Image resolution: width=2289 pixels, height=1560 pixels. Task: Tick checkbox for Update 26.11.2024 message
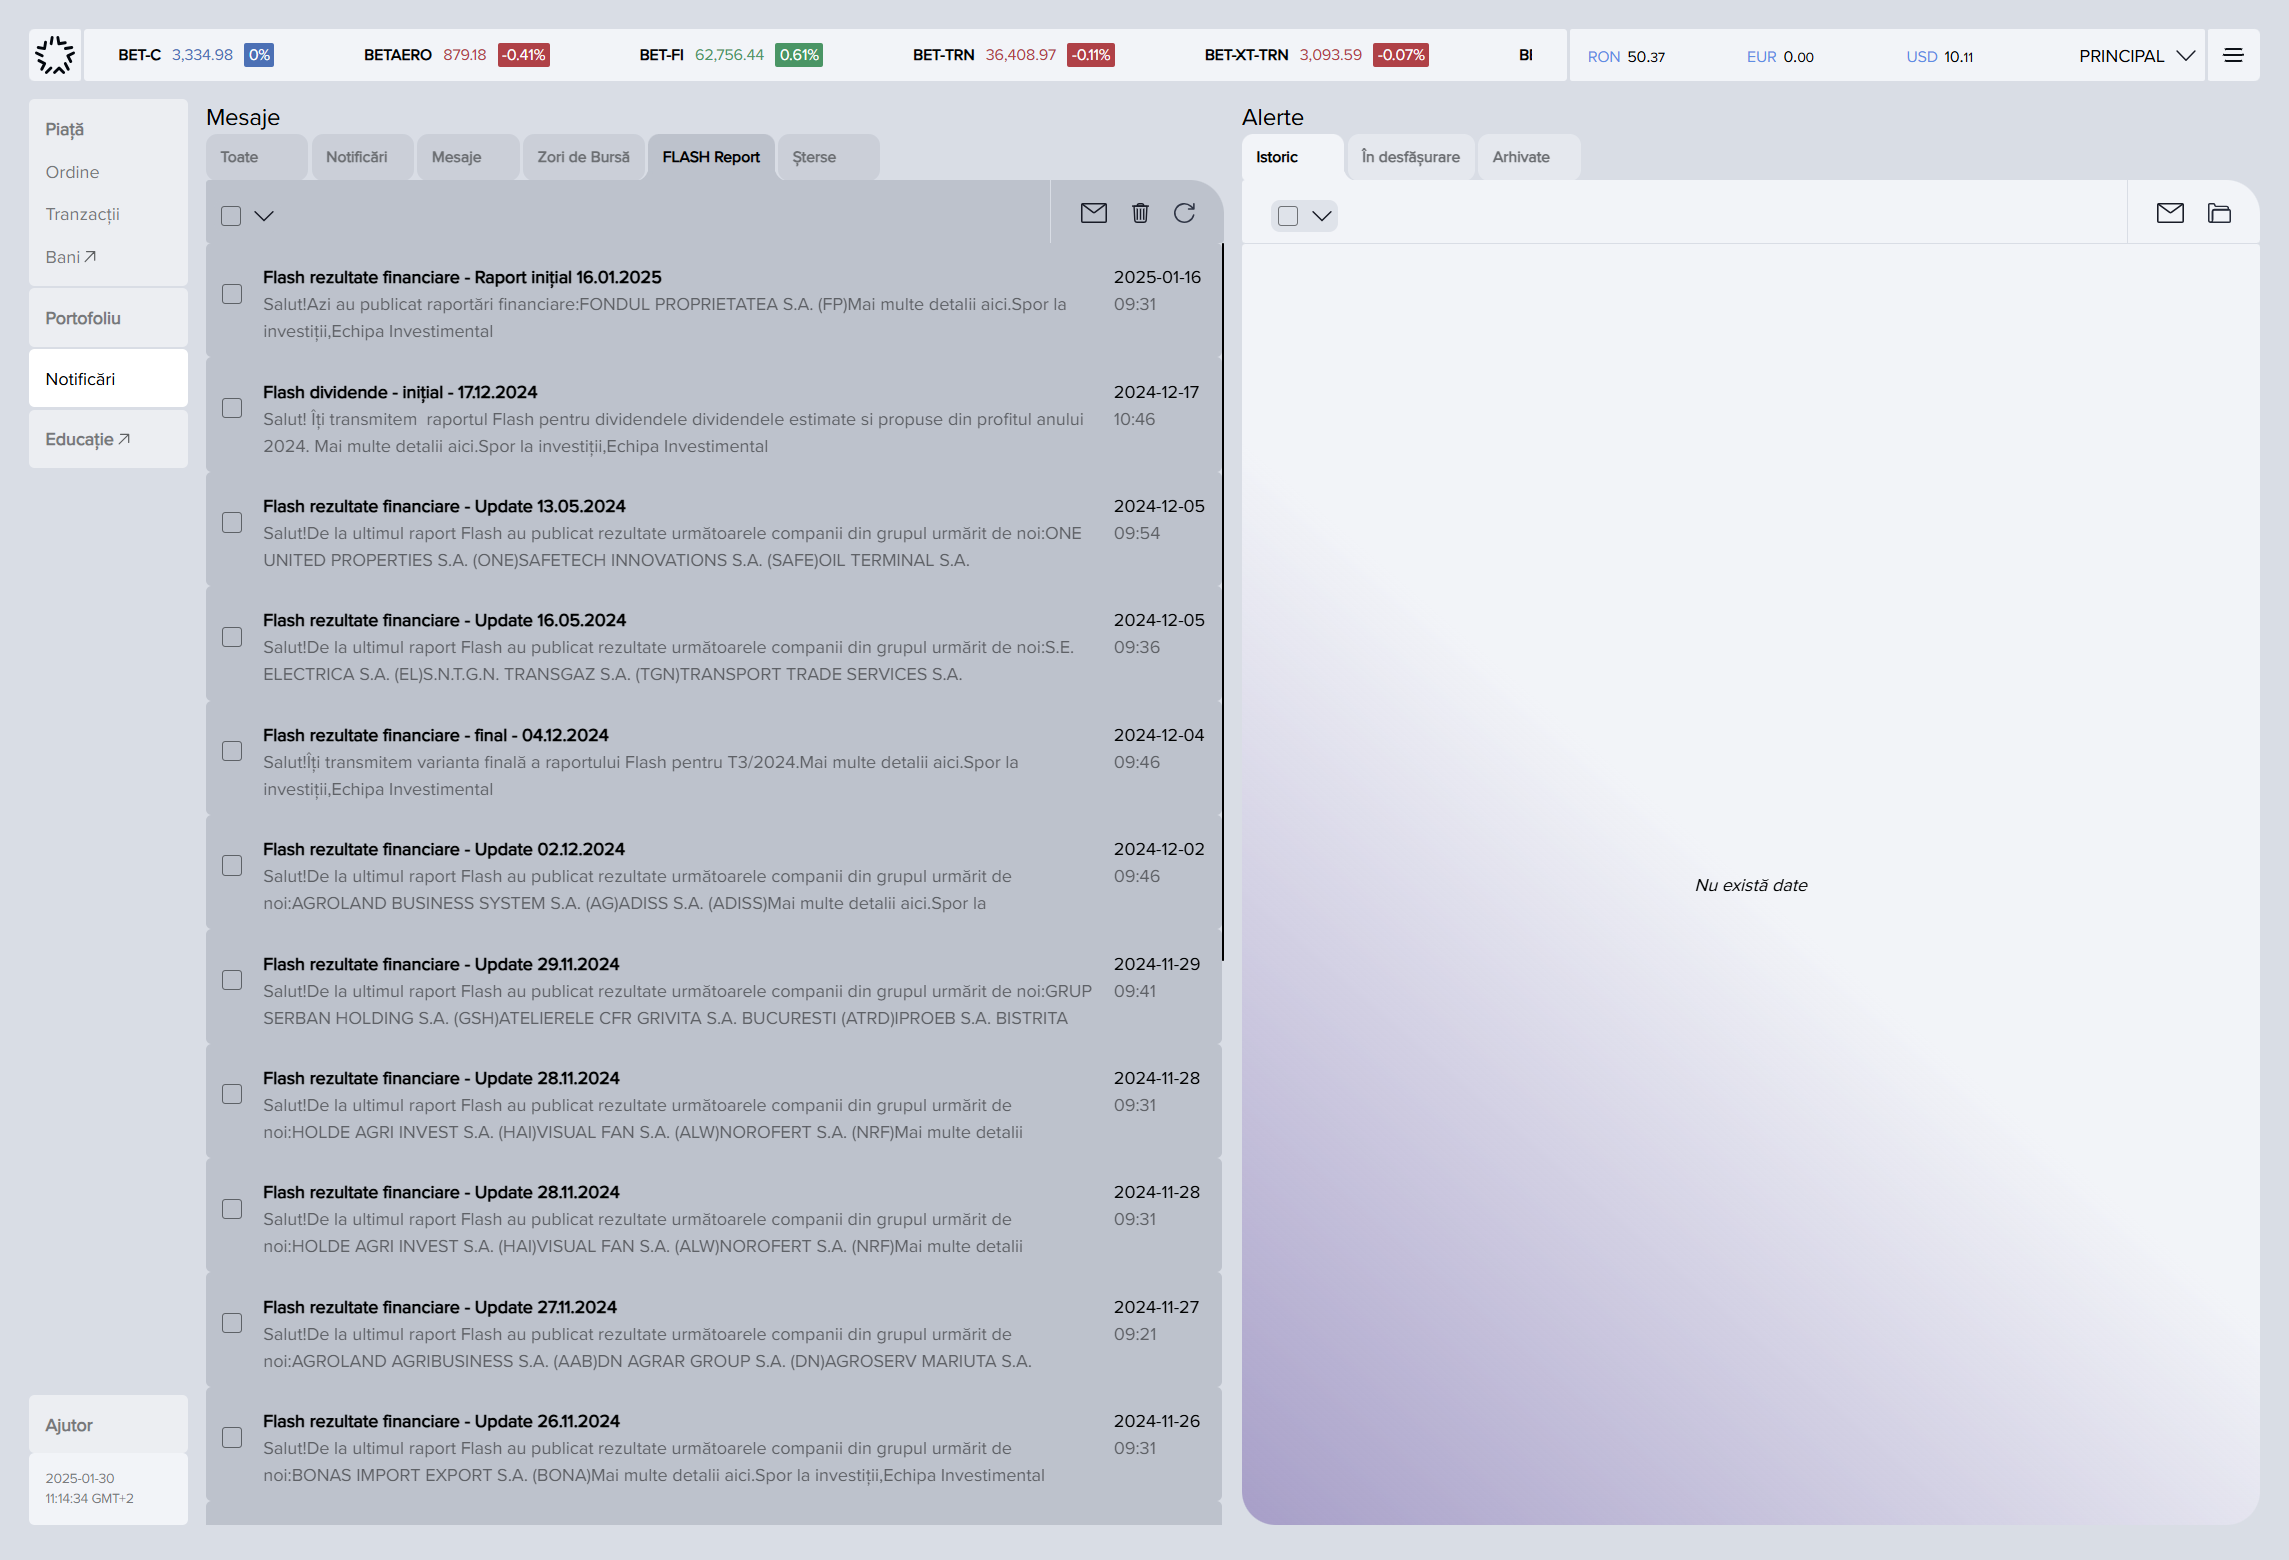pos(232,1438)
